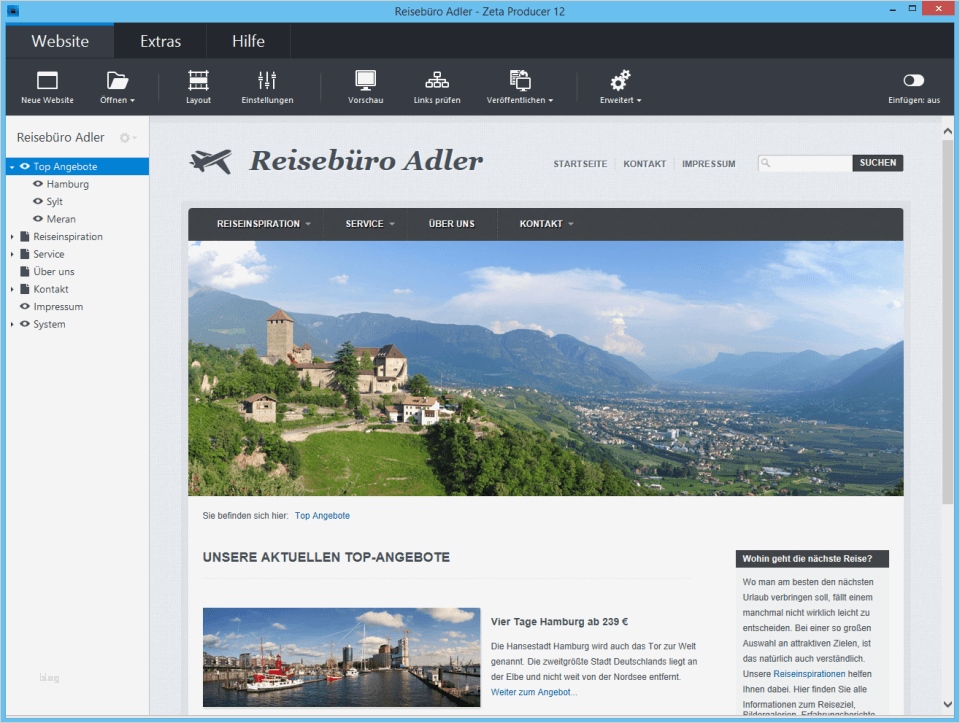Click the SUCHEN button

click(x=877, y=163)
